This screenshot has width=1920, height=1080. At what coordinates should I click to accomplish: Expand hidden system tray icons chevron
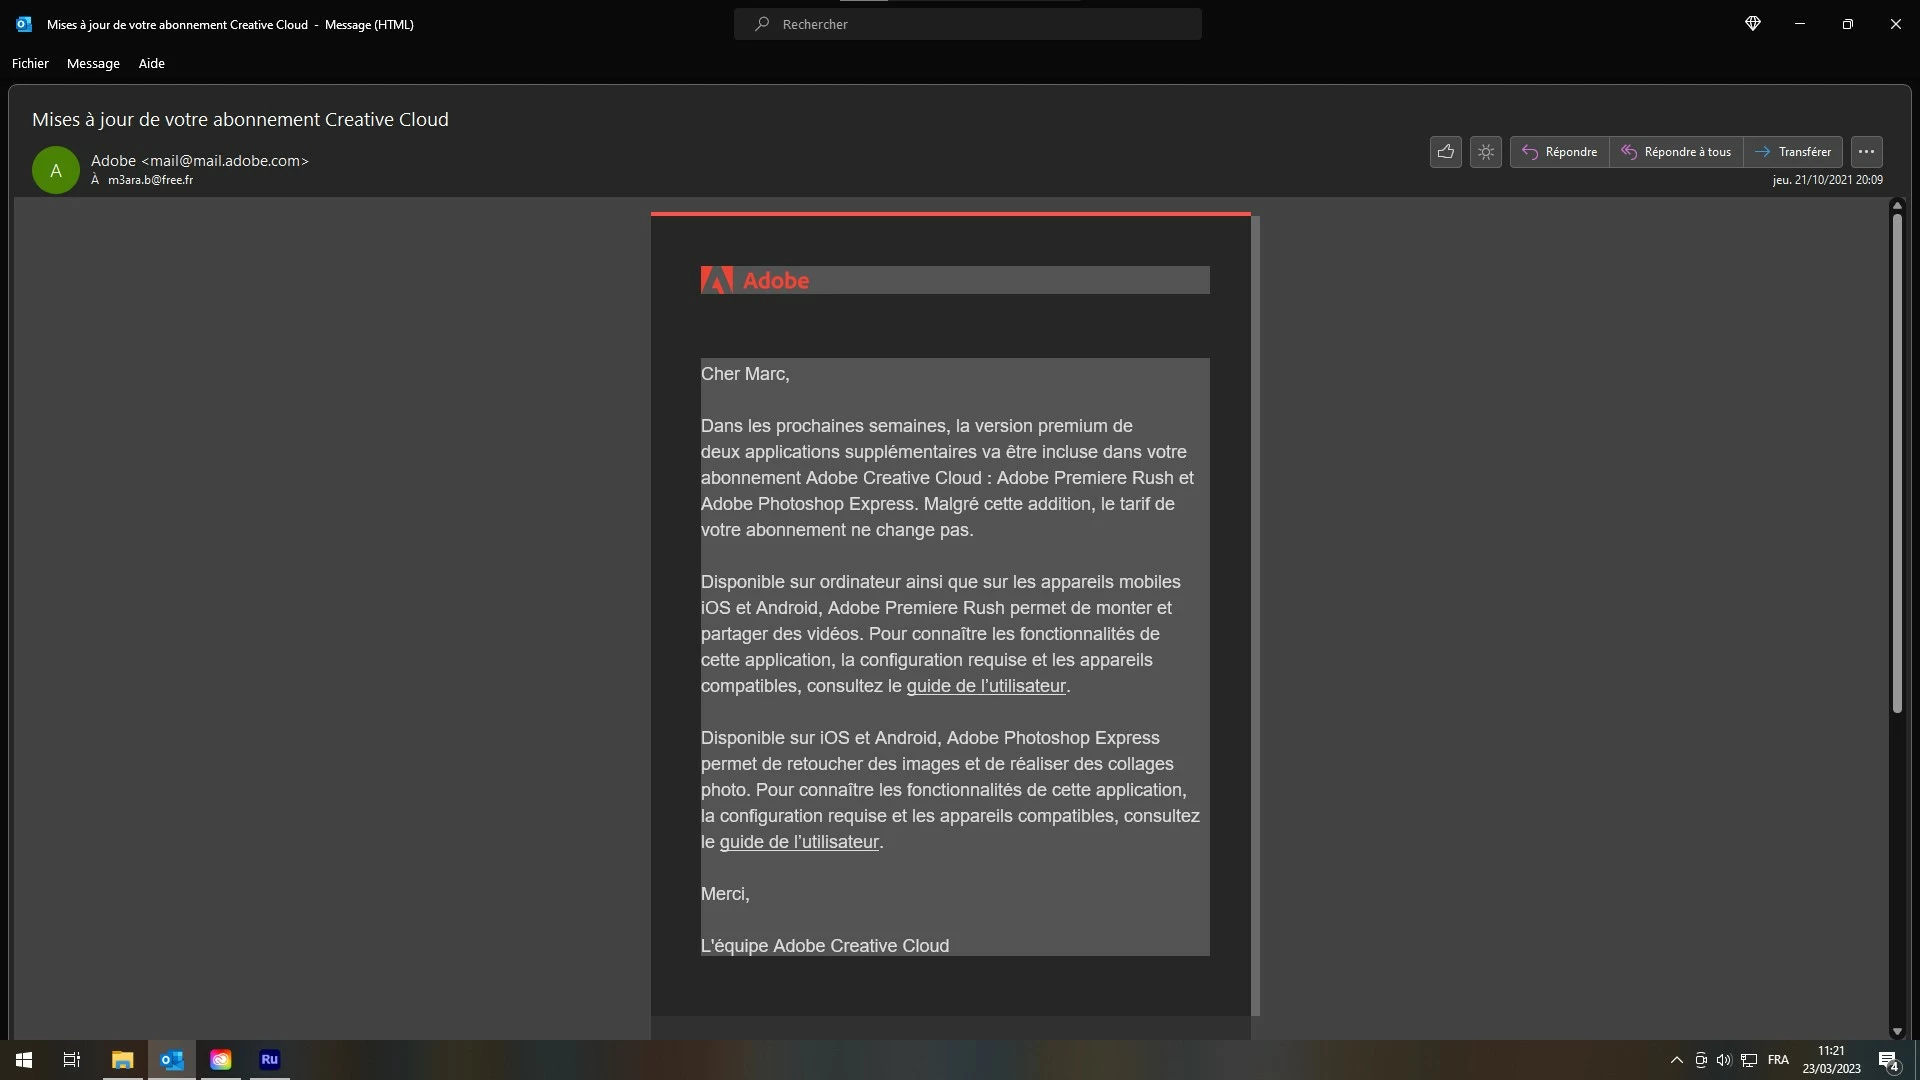[1676, 1060]
